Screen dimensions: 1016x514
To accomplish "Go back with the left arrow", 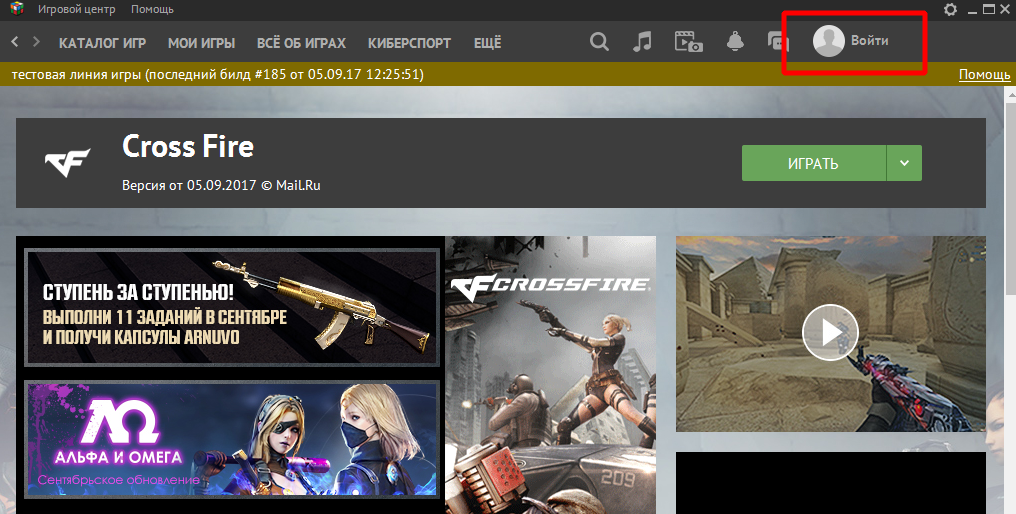I will pyautogui.click(x=15, y=41).
